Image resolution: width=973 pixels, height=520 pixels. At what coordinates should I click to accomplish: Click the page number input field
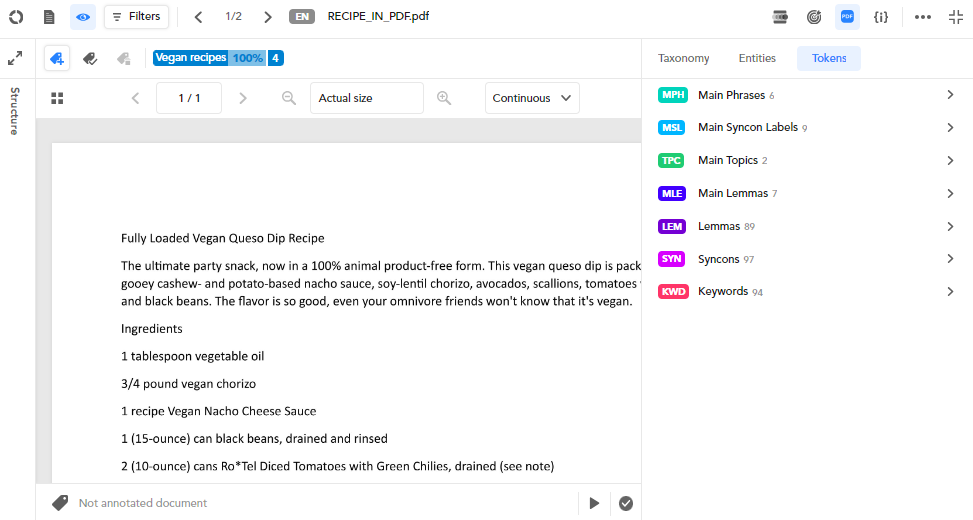coord(189,98)
